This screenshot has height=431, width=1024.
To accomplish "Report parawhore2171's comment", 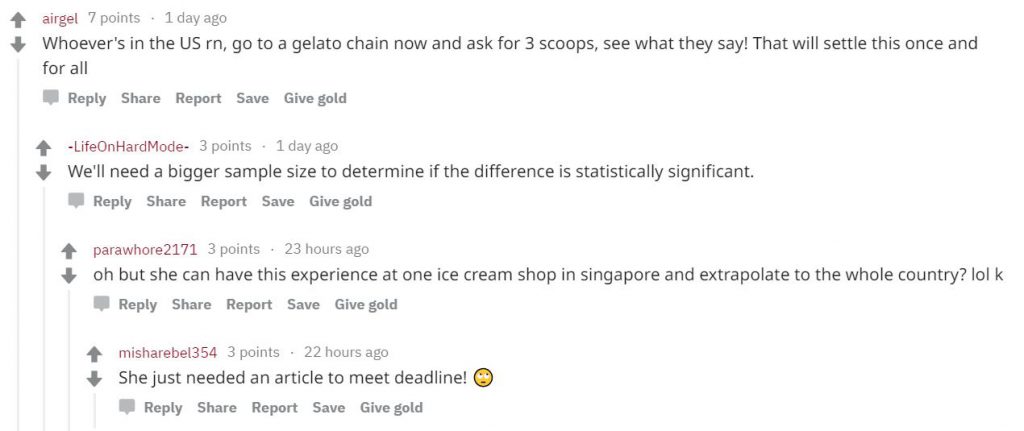I will pos(249,305).
